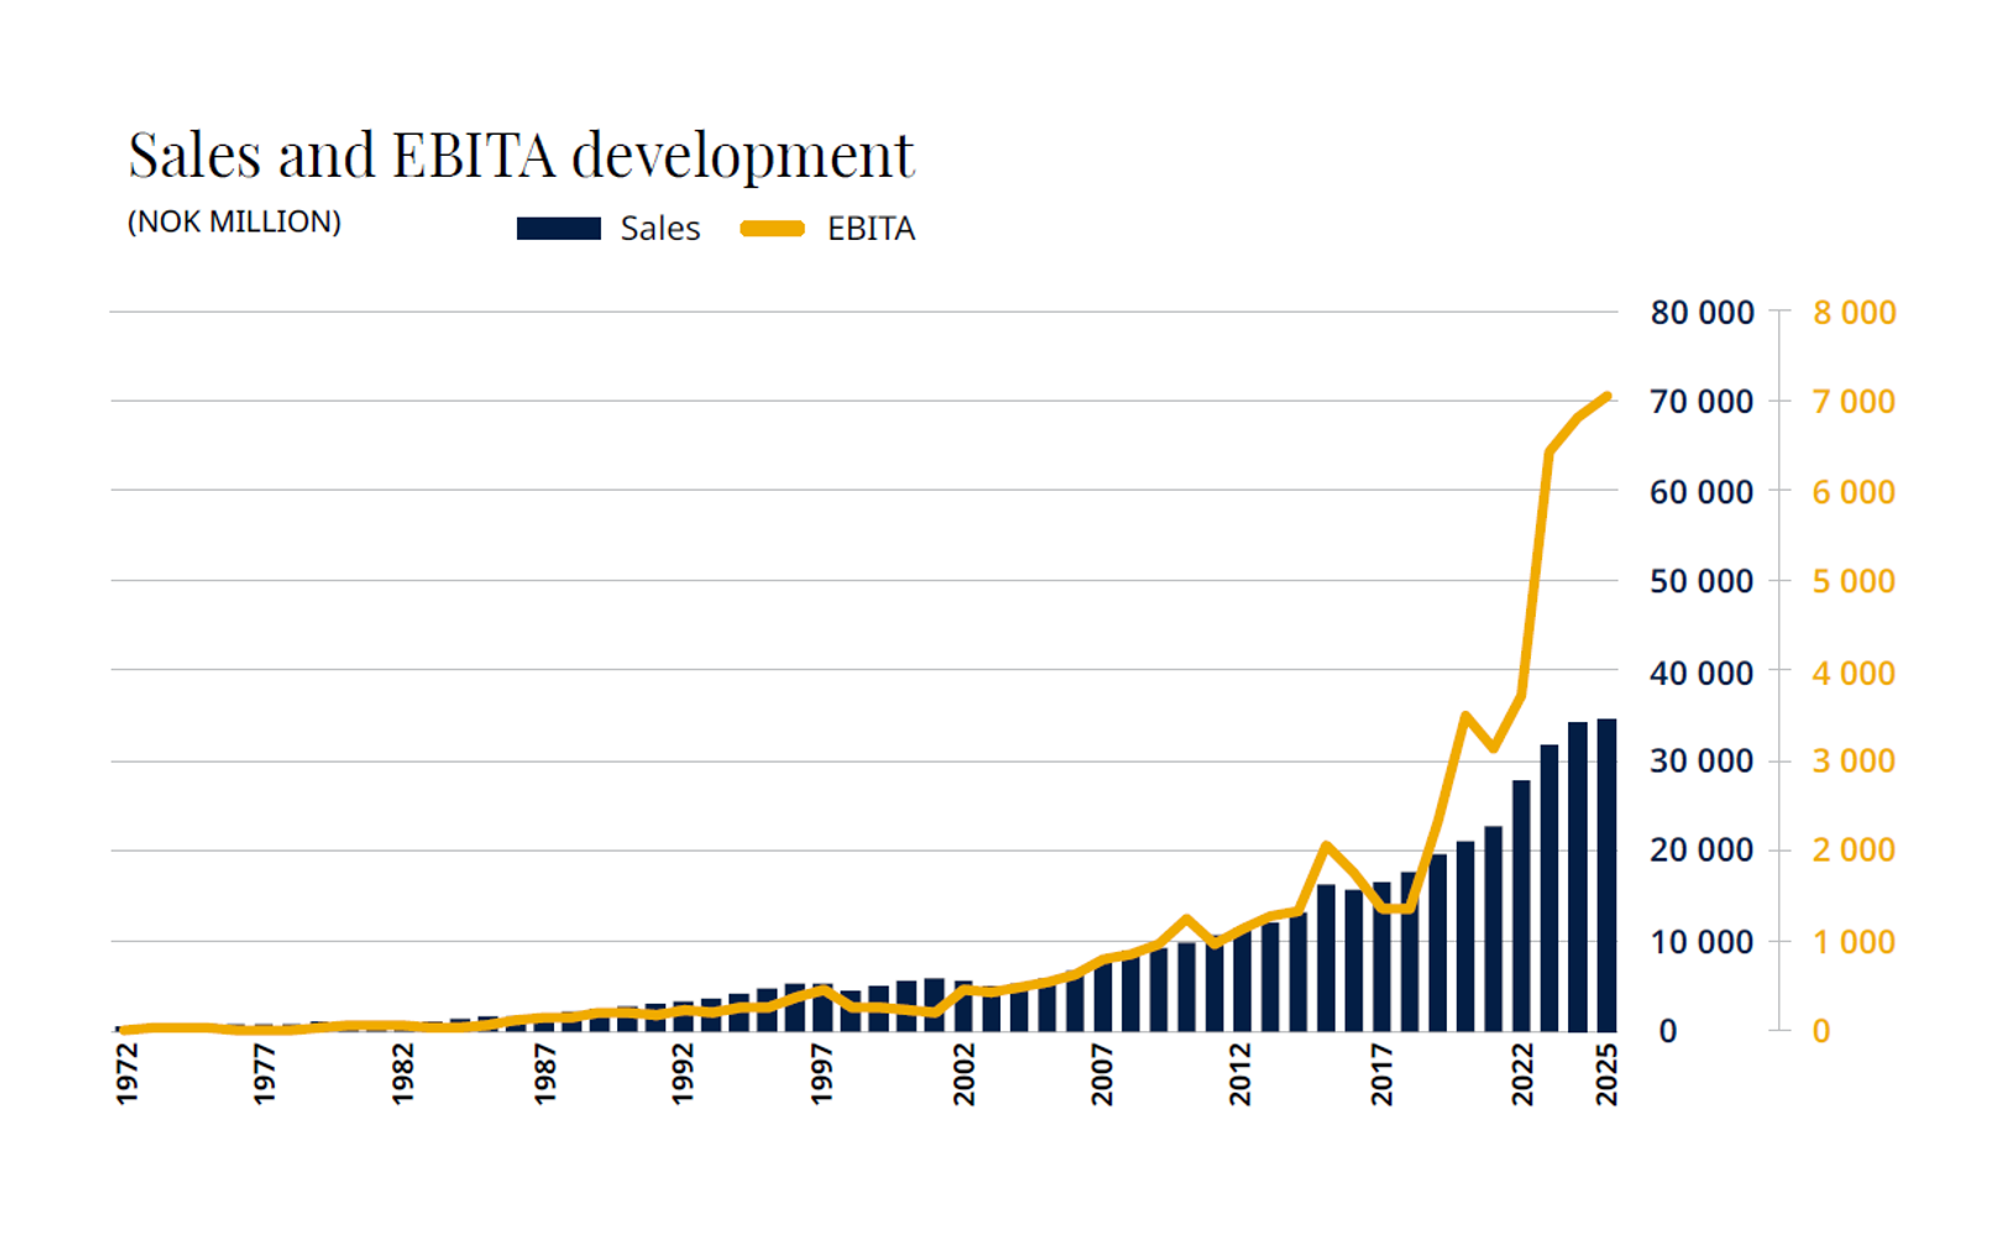
Task: Click the orange 8 000 EBITA axis label
Action: tap(1854, 313)
